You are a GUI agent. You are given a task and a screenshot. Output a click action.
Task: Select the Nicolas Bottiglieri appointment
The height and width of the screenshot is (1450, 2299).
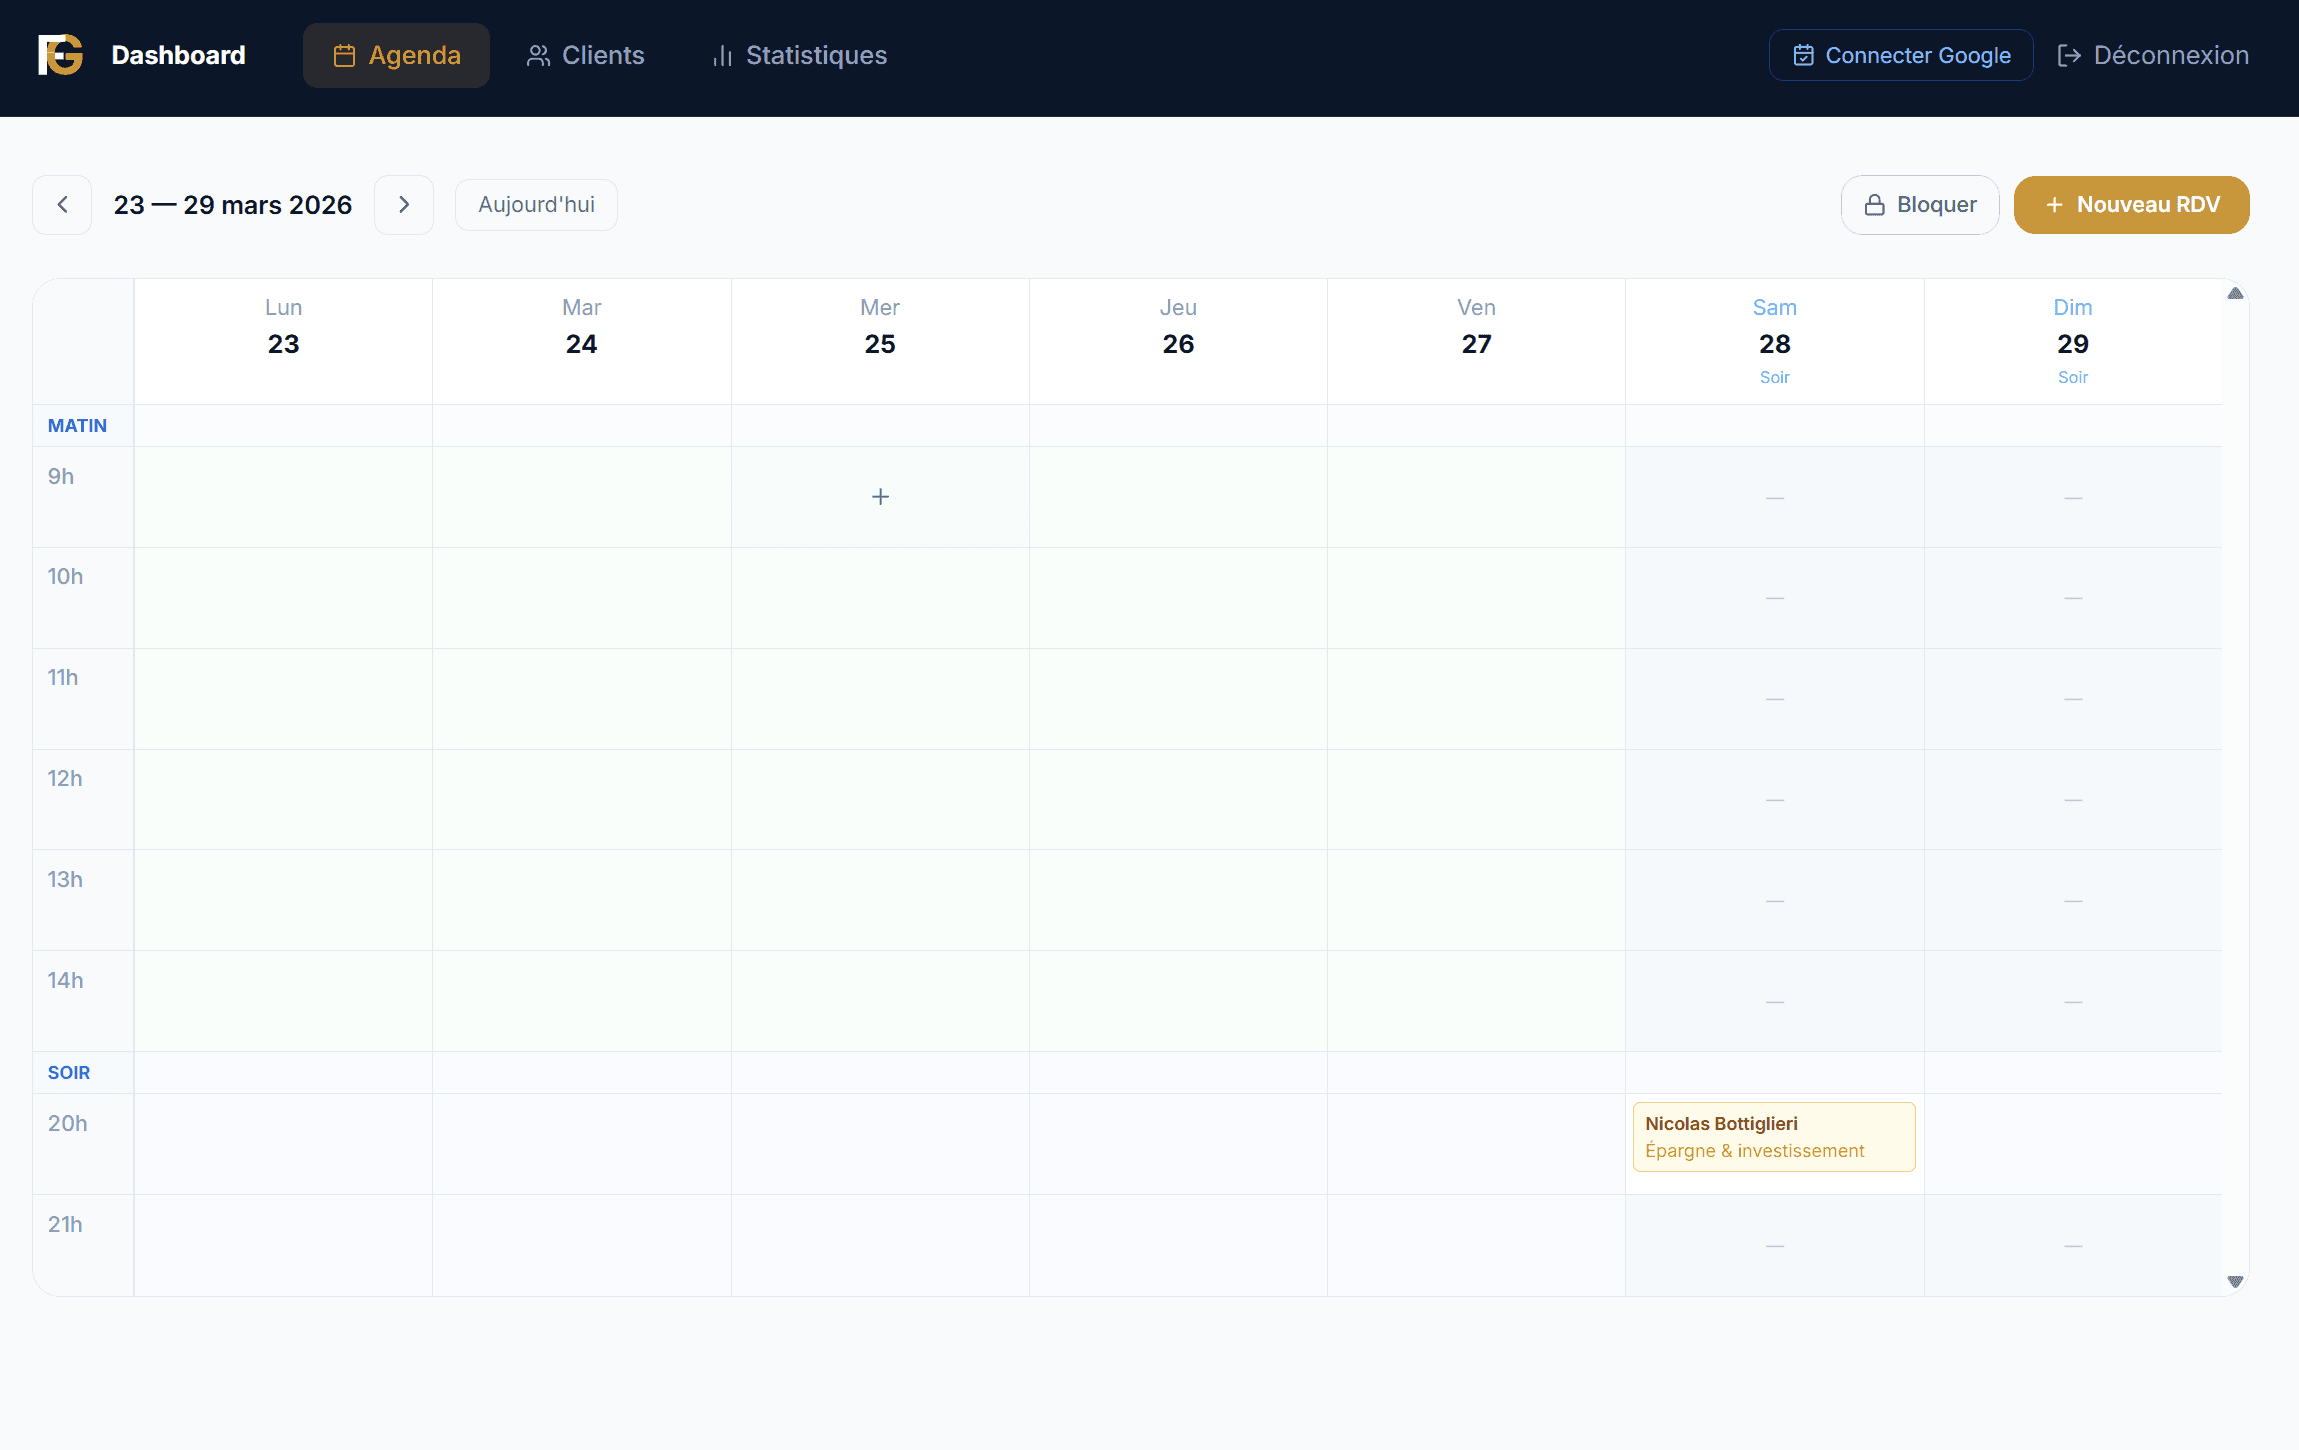coord(1773,1137)
